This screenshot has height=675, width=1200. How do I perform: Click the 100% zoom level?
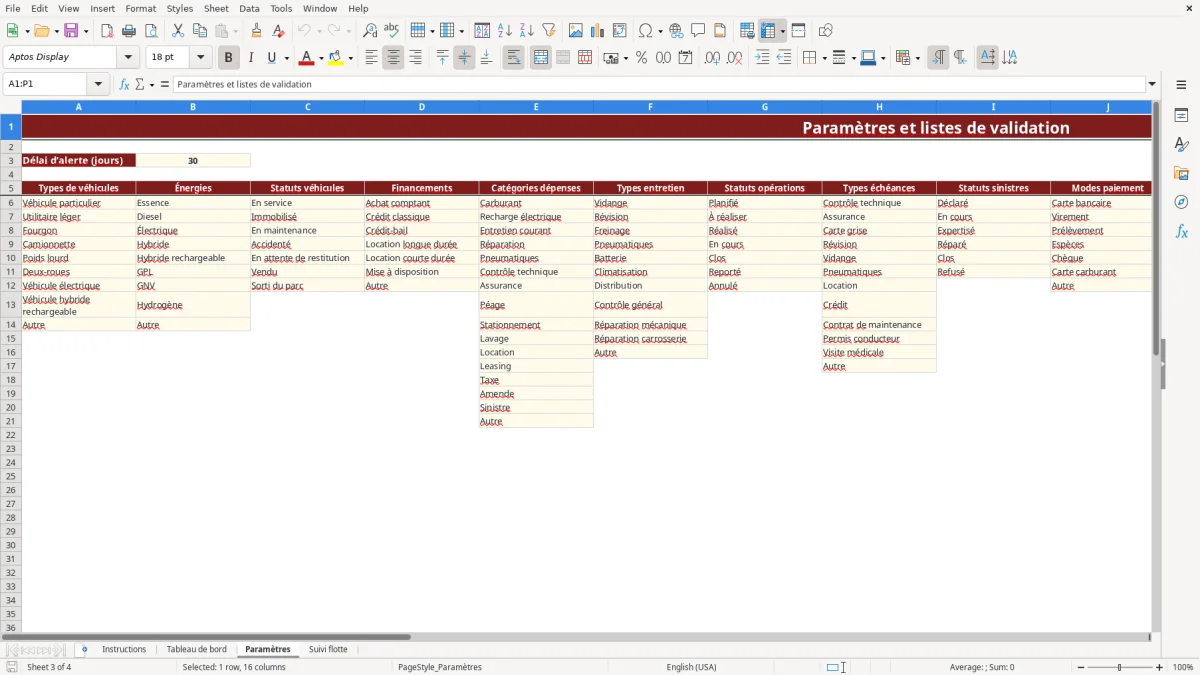tap(1183, 667)
